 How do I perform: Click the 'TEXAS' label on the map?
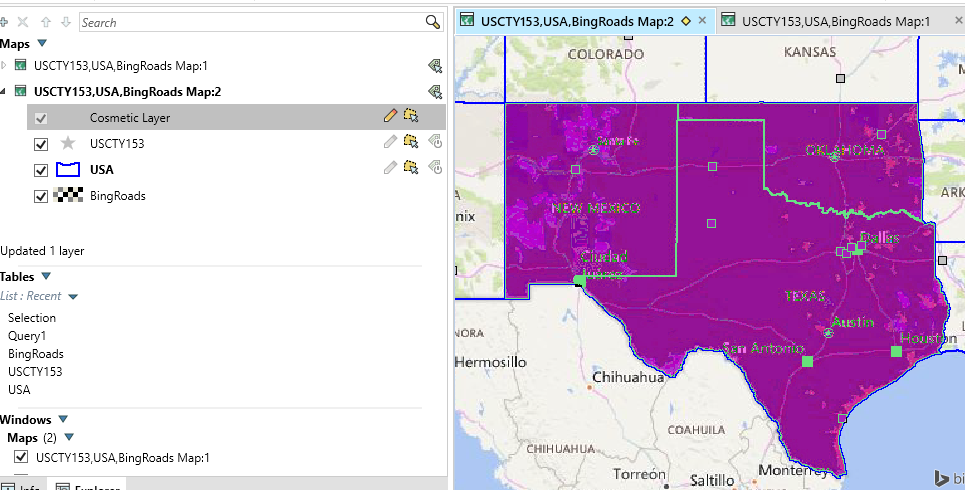point(804,296)
